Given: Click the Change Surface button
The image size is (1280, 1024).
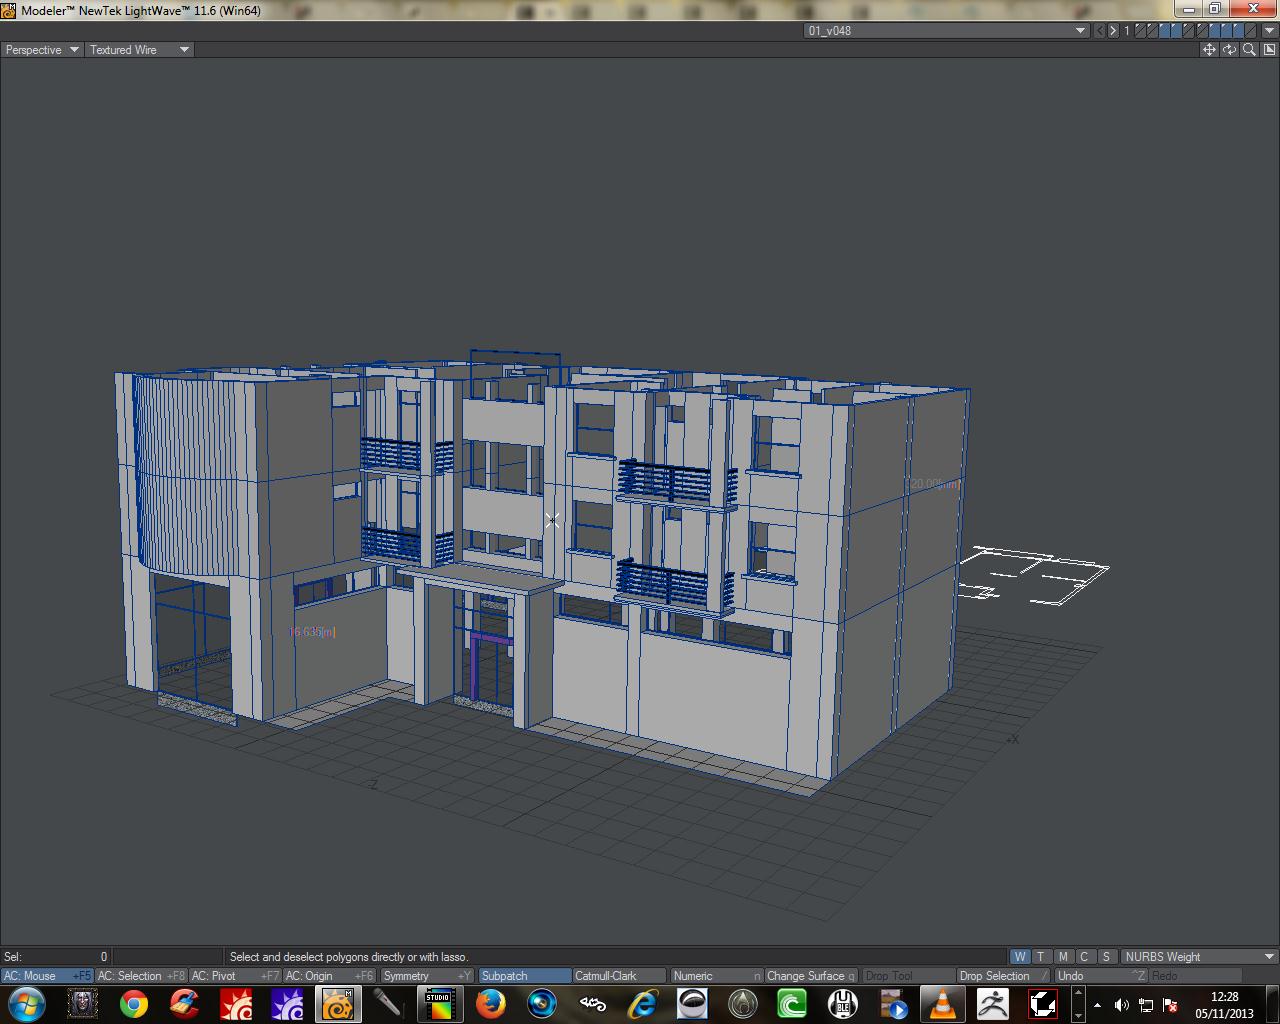Looking at the screenshot, I should (x=810, y=976).
